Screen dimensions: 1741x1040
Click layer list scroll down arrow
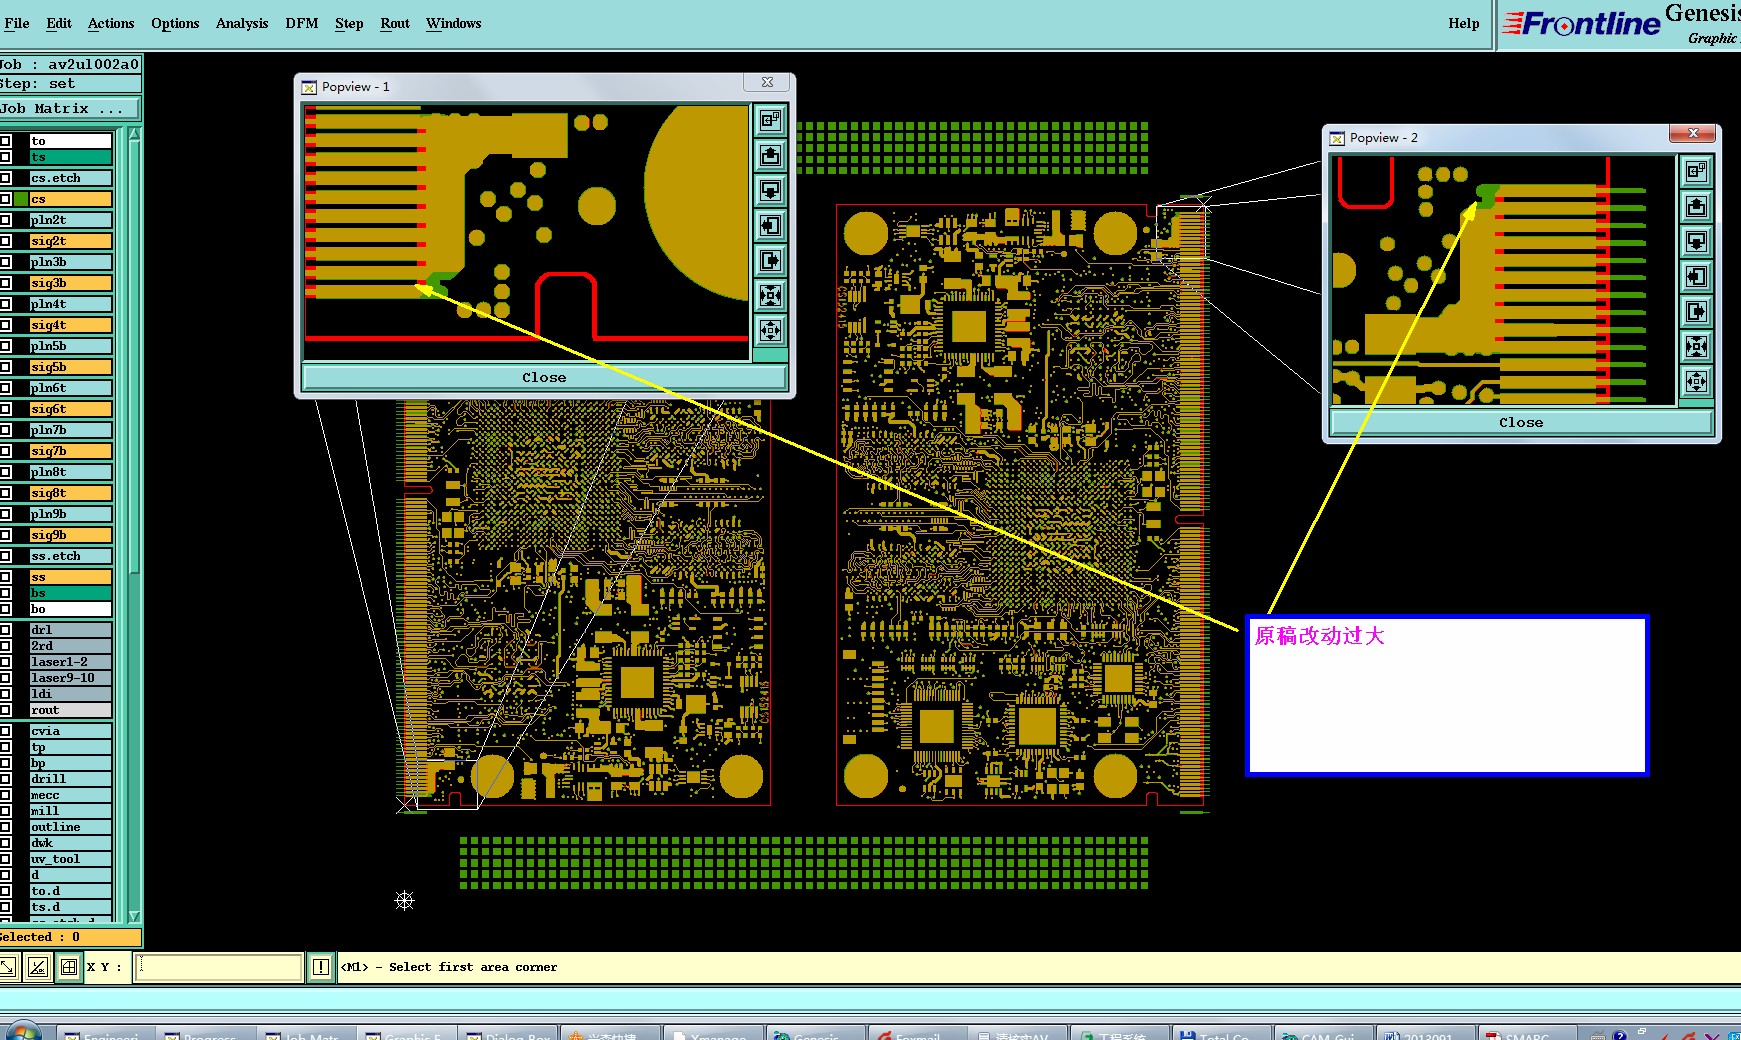tap(134, 916)
